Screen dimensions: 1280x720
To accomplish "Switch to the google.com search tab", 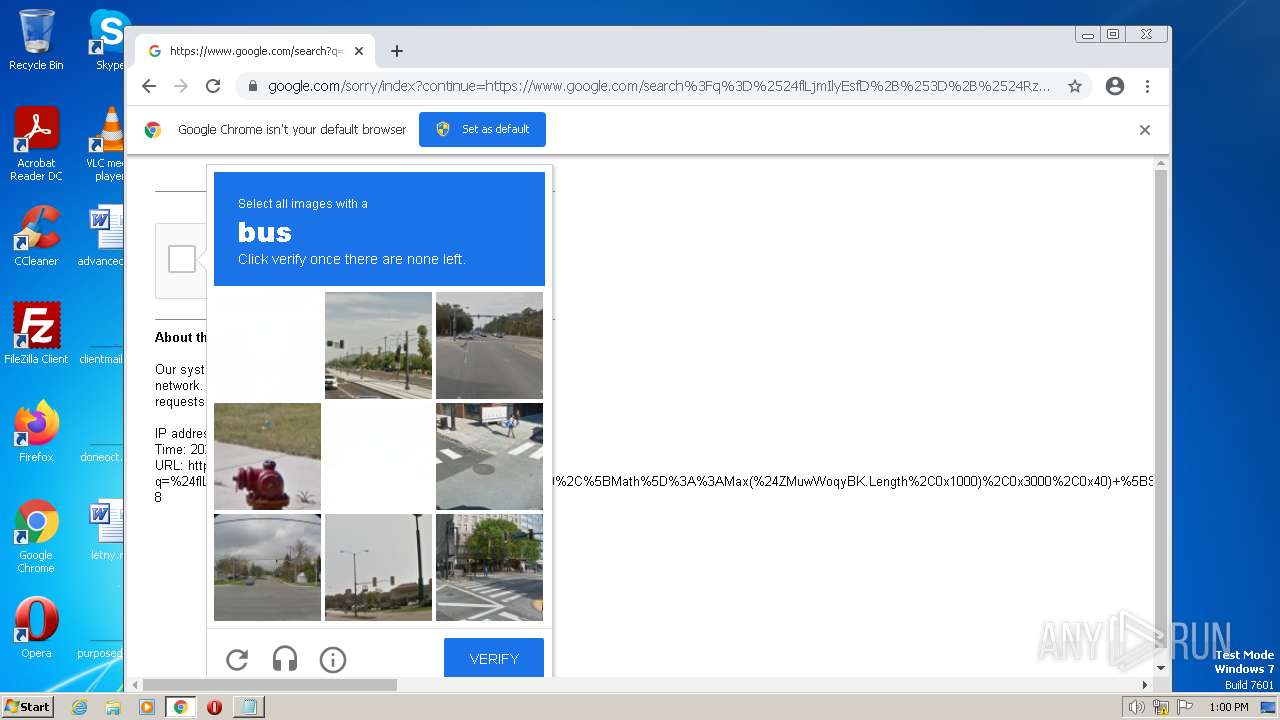I will click(x=255, y=51).
